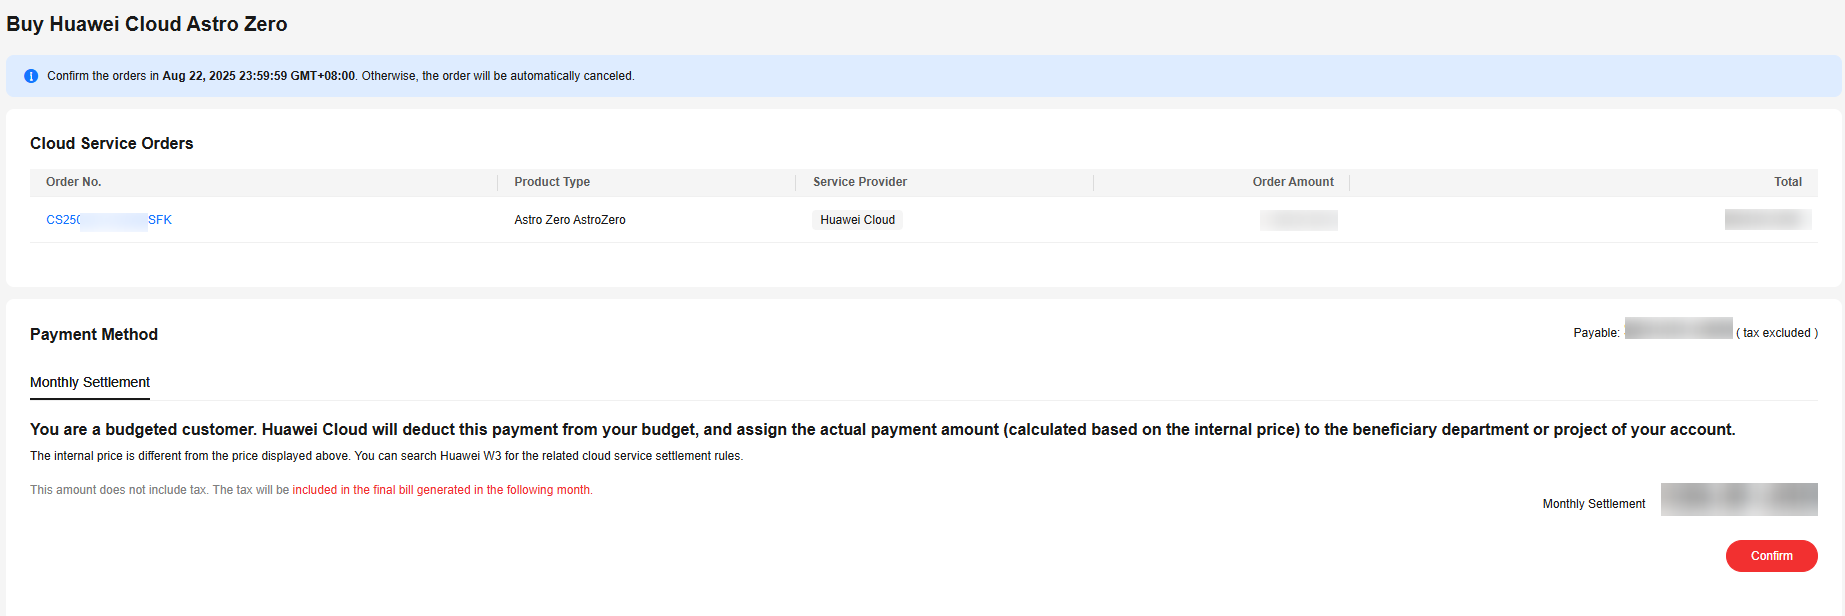The image size is (1845, 616).
Task: Open the CS25...SFK order number link
Action: click(109, 220)
